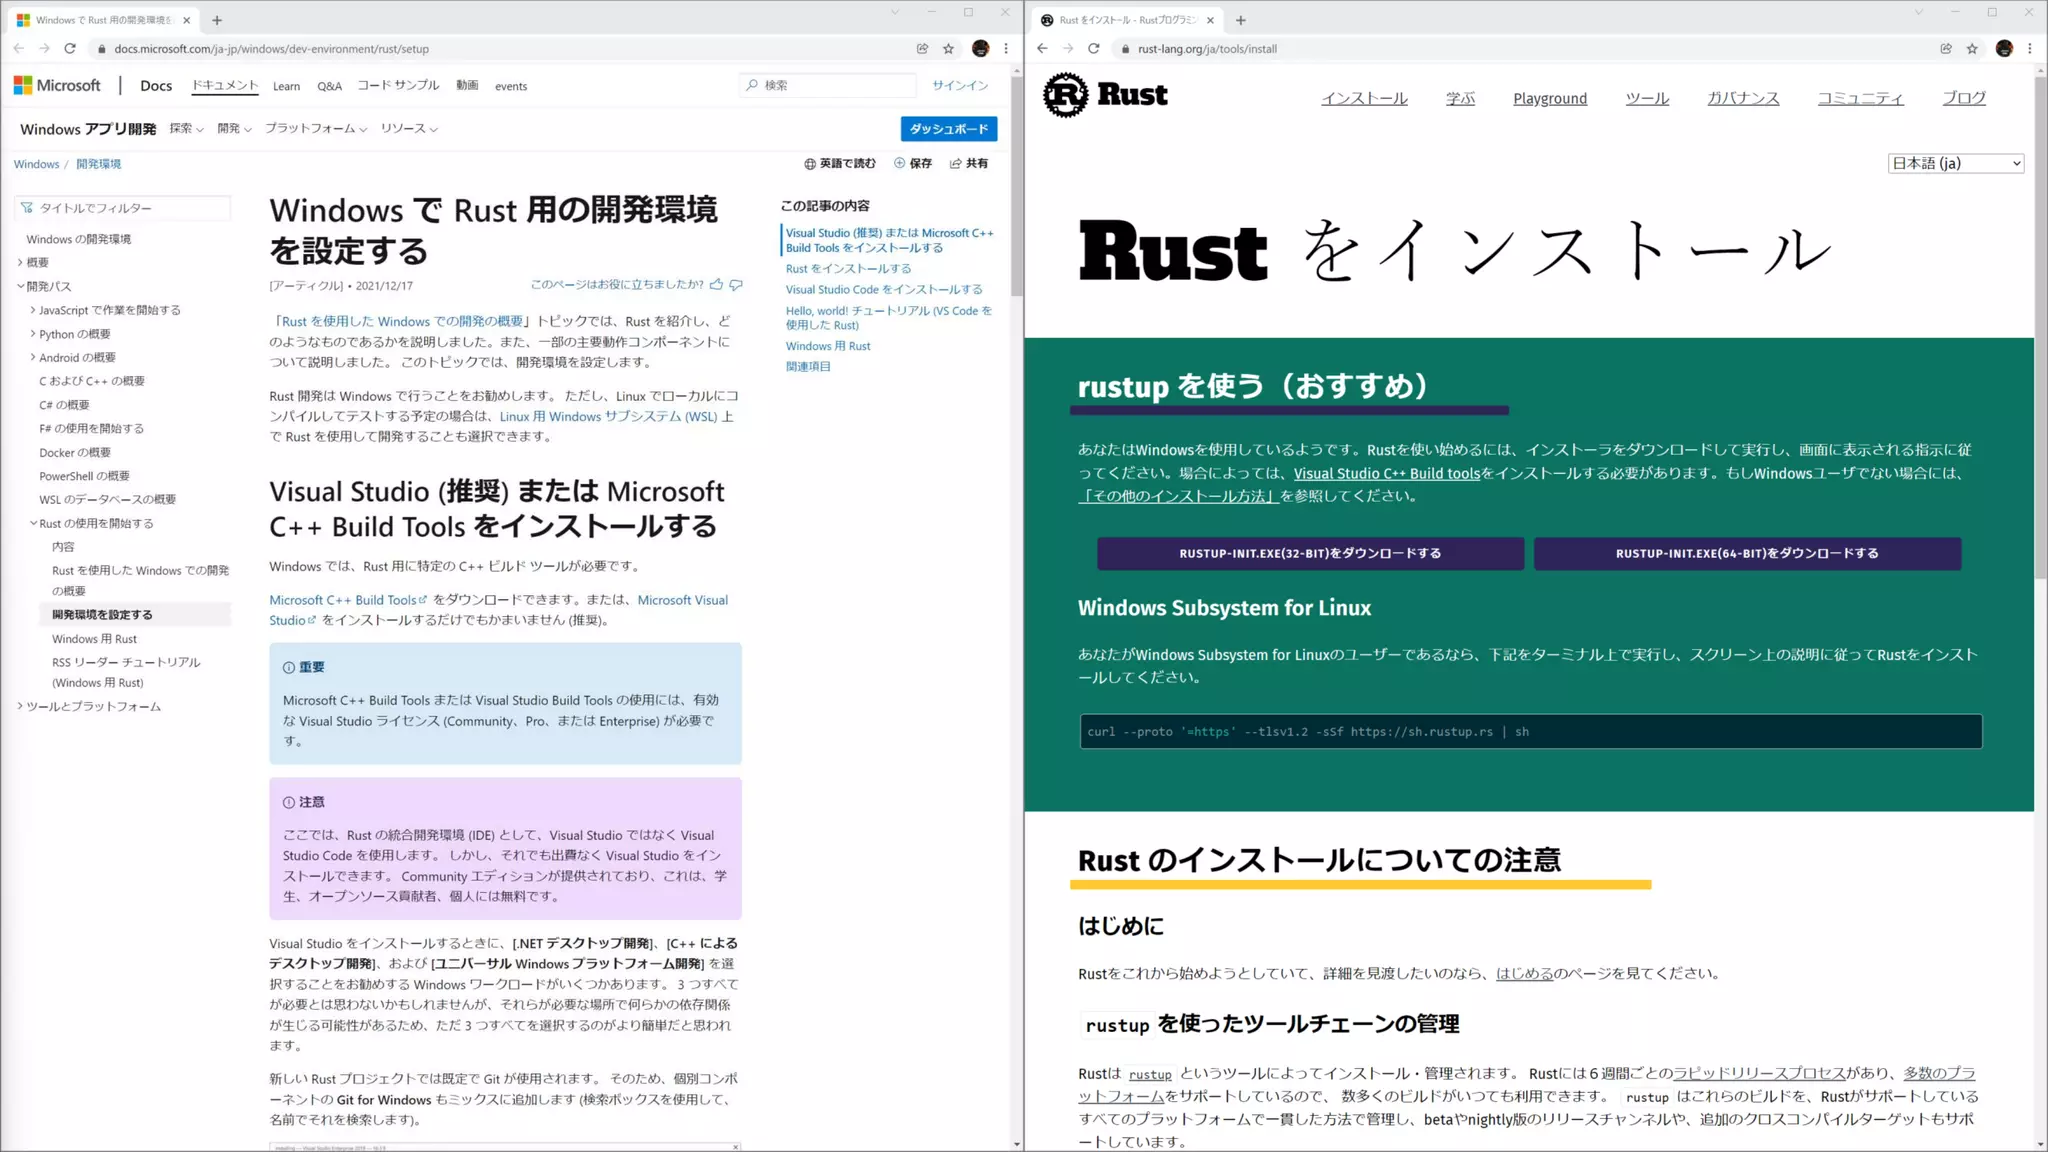This screenshot has width=2048, height=1152.
Task: Click the Rust gear logo icon
Action: (1065, 95)
